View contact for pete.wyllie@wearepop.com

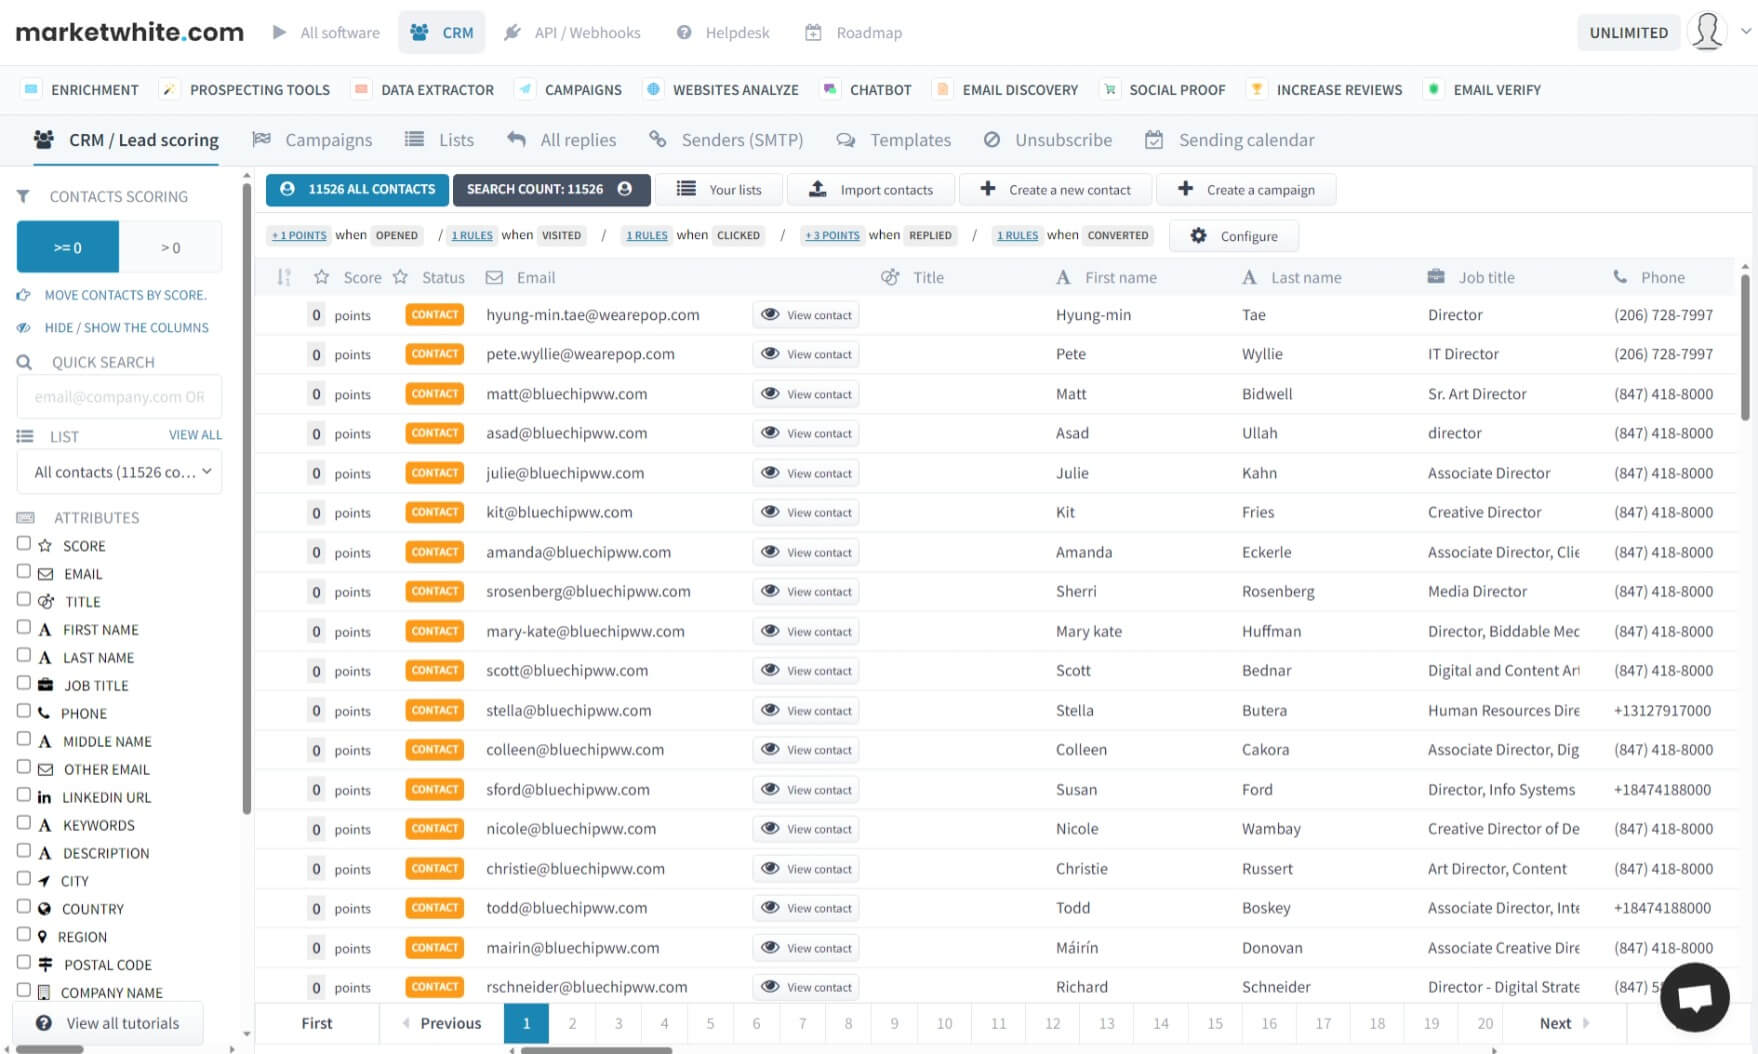point(806,354)
